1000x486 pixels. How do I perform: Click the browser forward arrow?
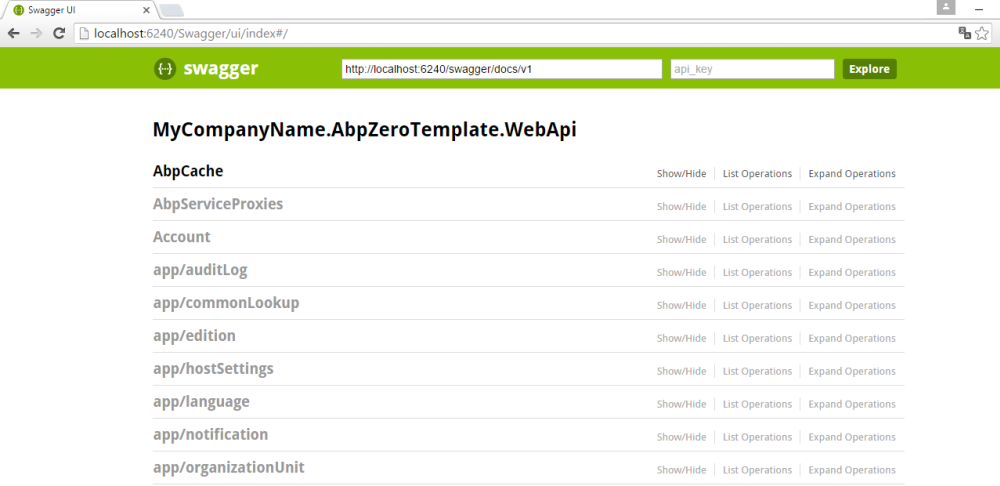36,33
